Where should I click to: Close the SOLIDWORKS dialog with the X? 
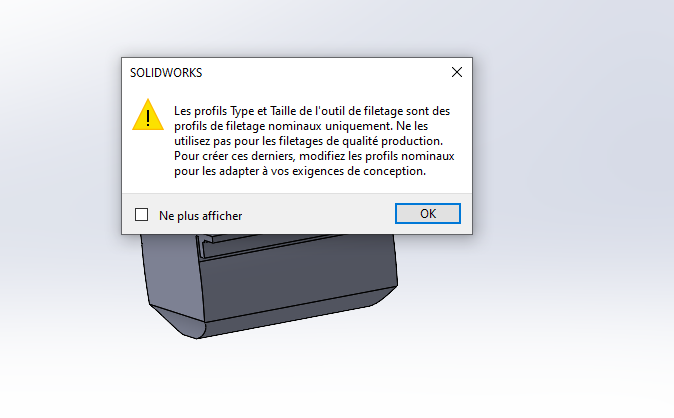(457, 72)
